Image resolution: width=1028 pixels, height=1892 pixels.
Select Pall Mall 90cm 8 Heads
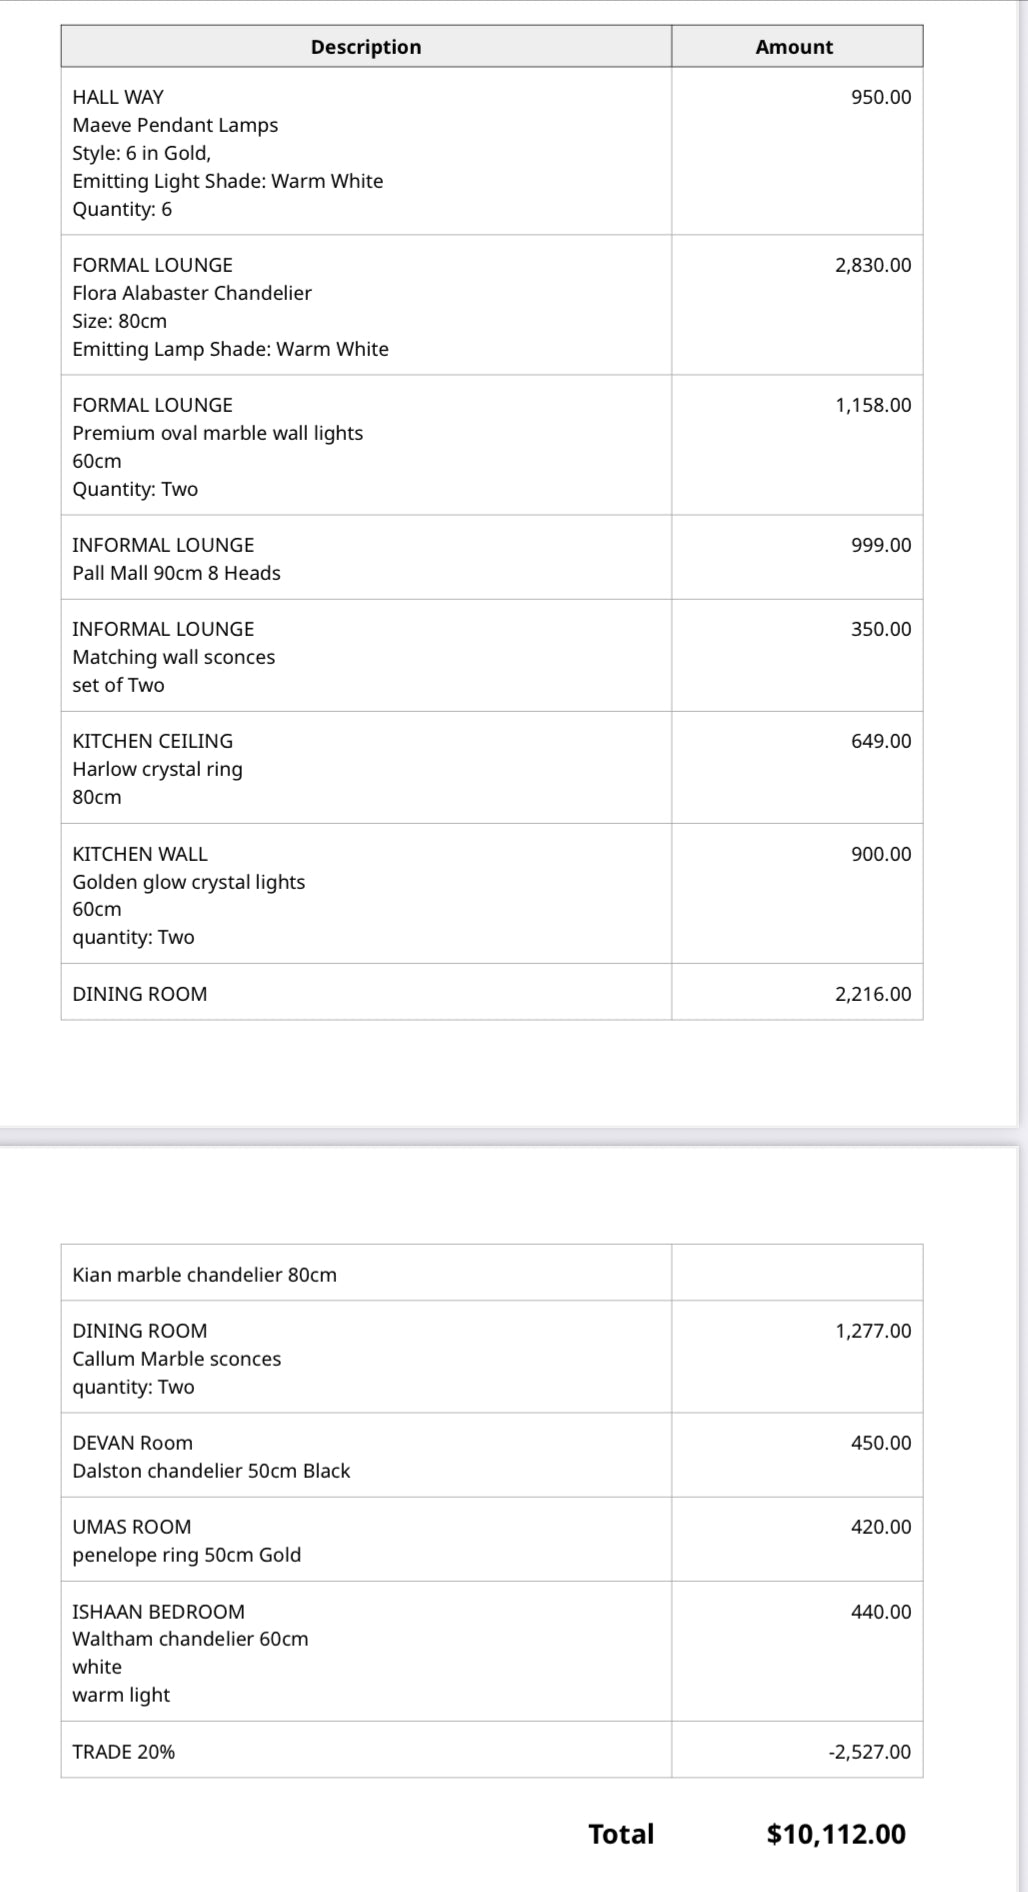176,573
